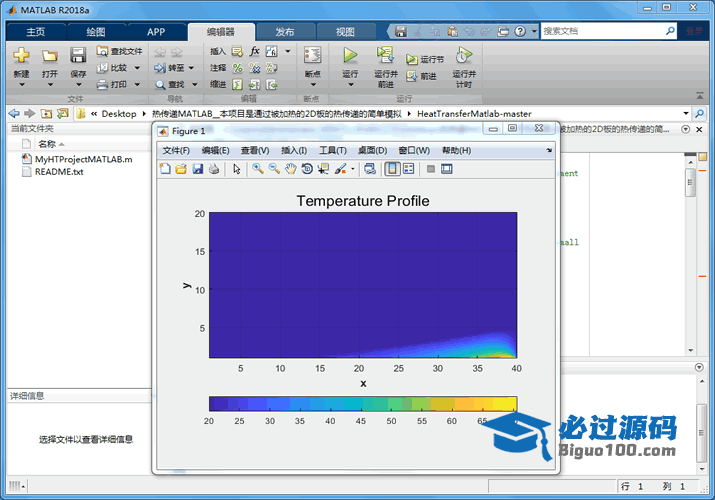Switch to the 视图 (View) tab
This screenshot has height=500, width=715.
coord(345,32)
